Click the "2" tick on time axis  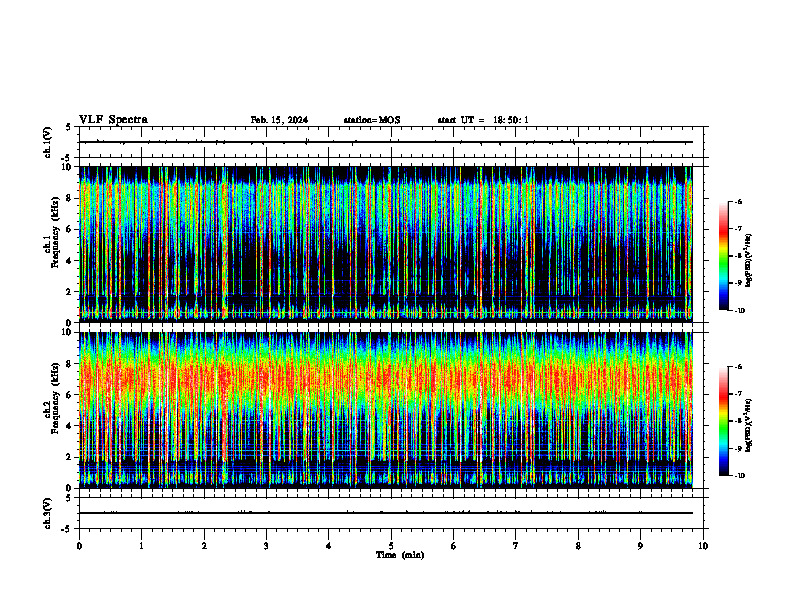[x=204, y=546]
